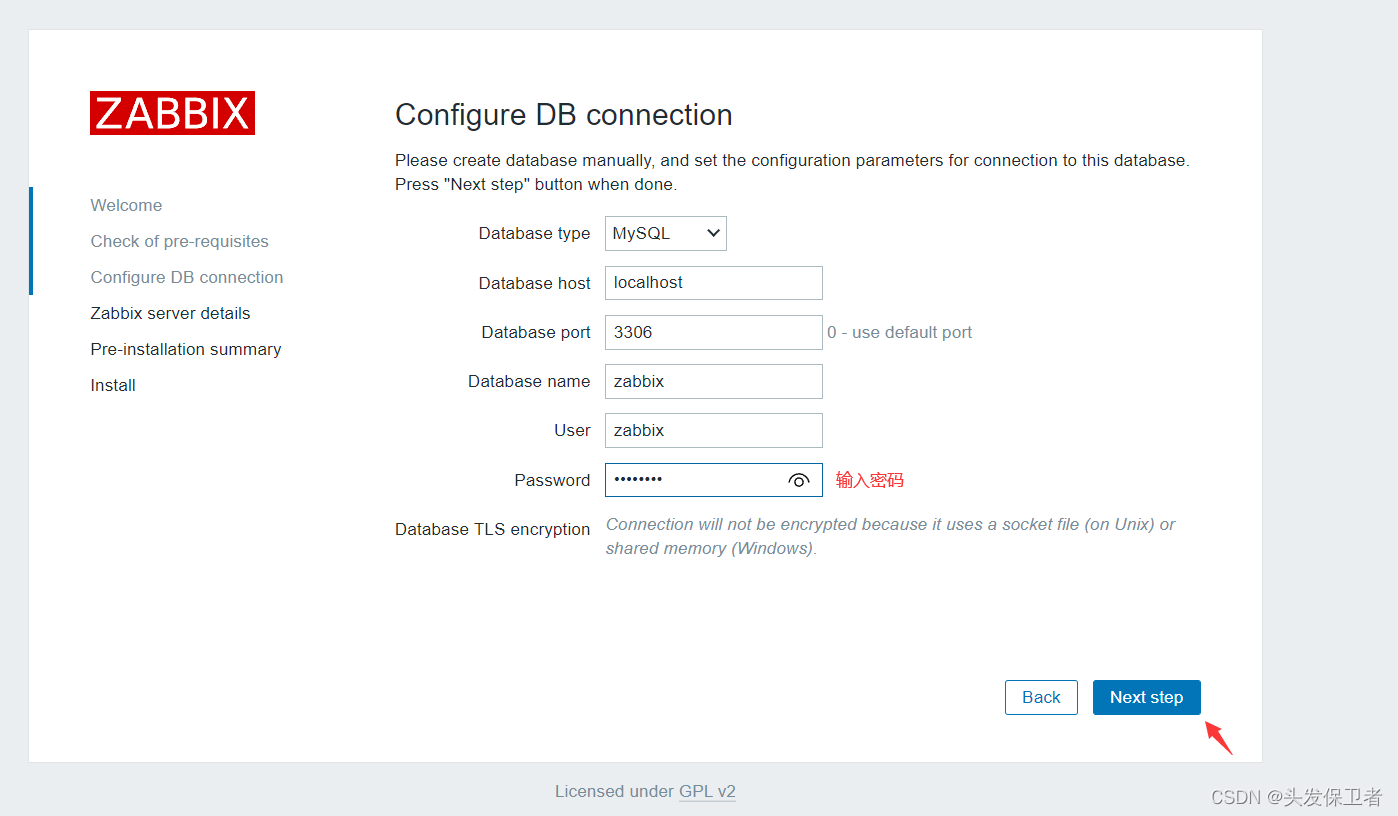Screen dimensions: 1398x816
Task: Select Zabbix server details step
Action: click(x=171, y=313)
